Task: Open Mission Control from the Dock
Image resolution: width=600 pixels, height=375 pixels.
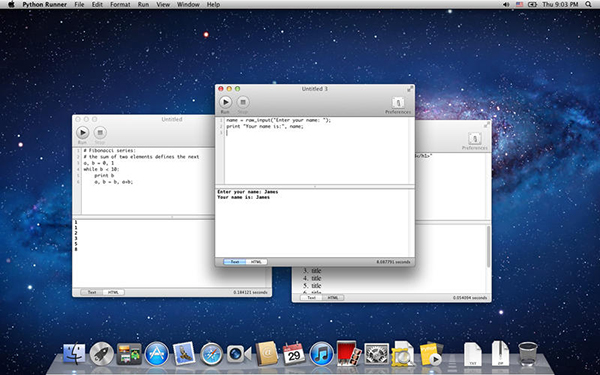Action: 129,353
